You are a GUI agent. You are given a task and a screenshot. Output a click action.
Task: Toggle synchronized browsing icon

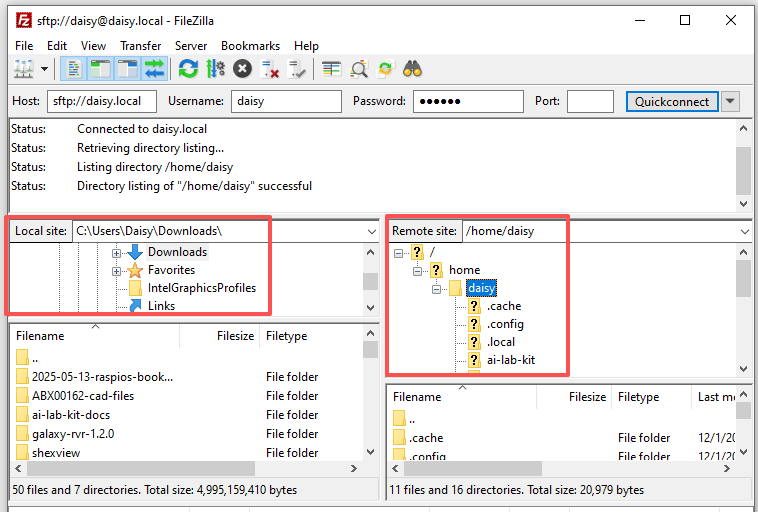(x=386, y=69)
